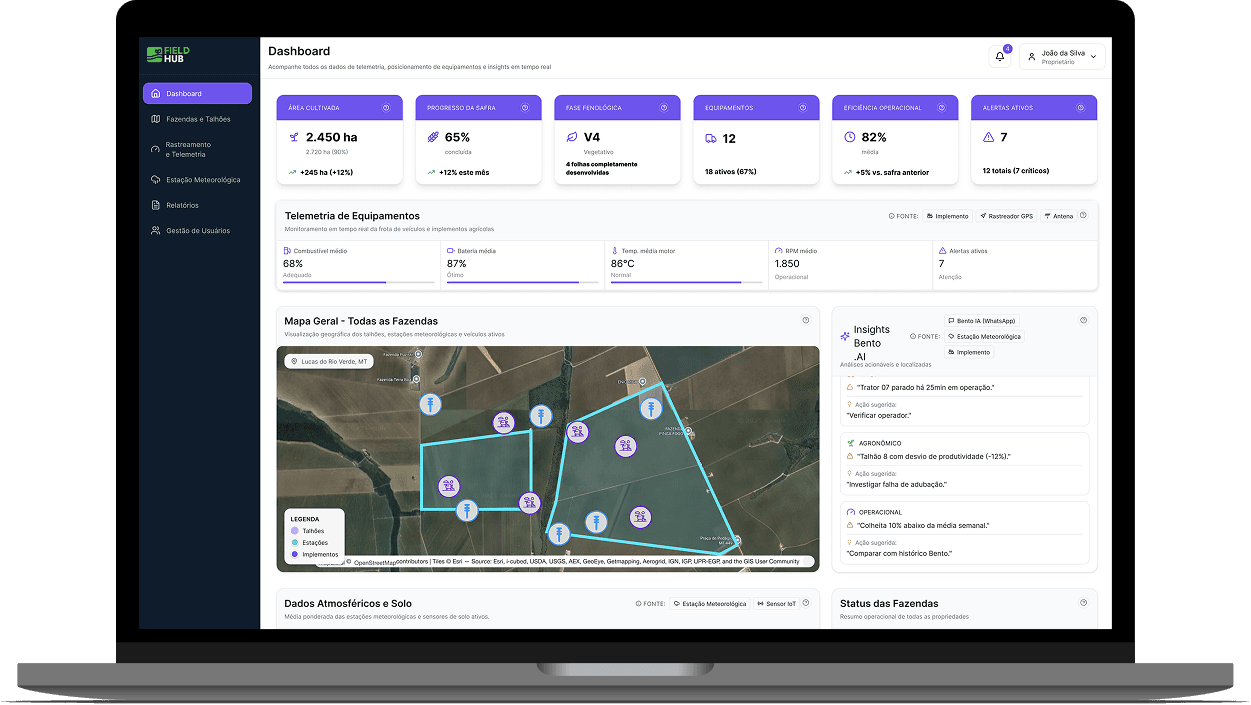Open the notification bell with badge
Viewport: 1251px width, 705px height.
coord(1000,55)
